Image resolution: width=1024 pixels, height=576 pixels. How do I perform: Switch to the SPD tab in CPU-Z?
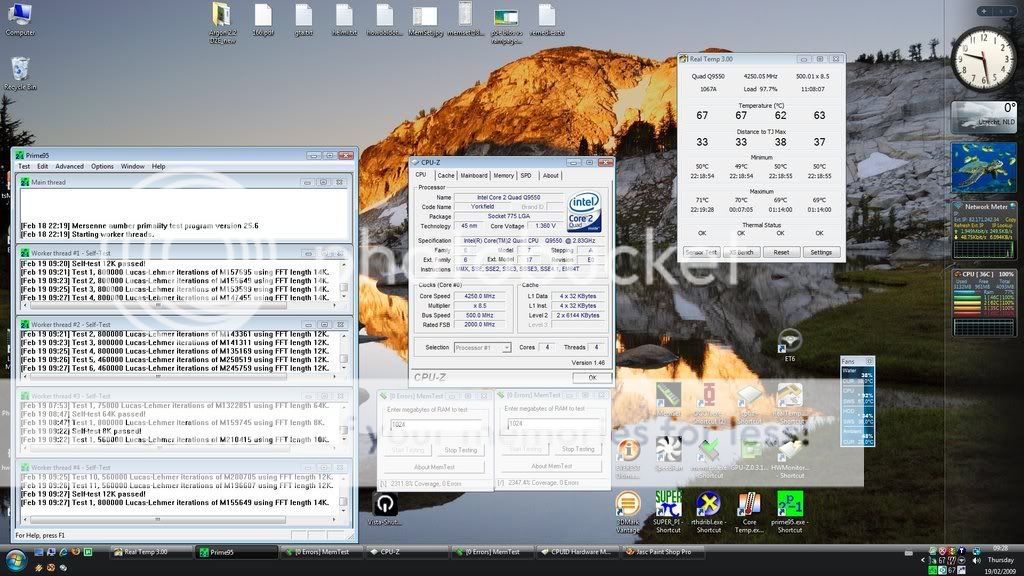(526, 176)
